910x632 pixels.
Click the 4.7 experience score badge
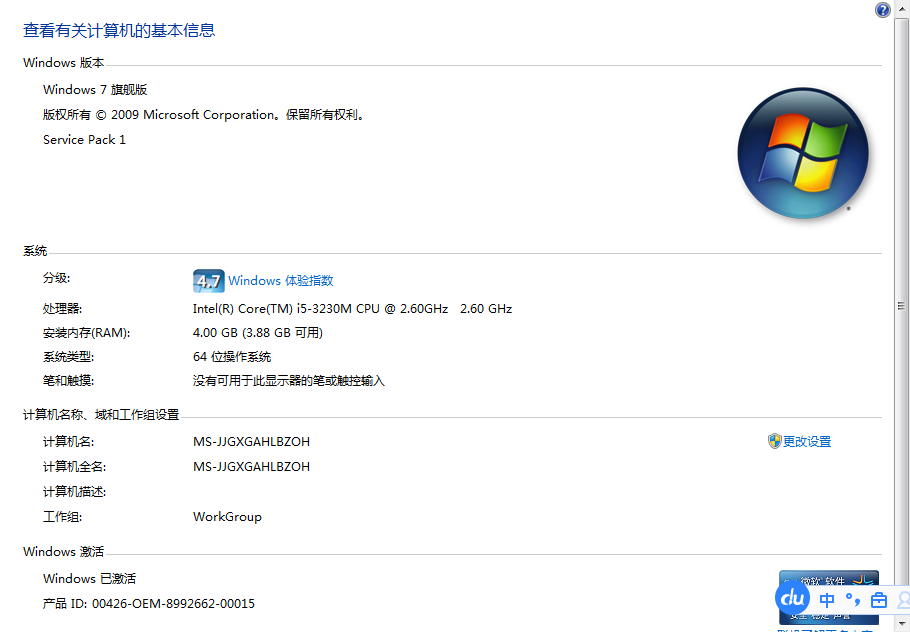tap(208, 281)
